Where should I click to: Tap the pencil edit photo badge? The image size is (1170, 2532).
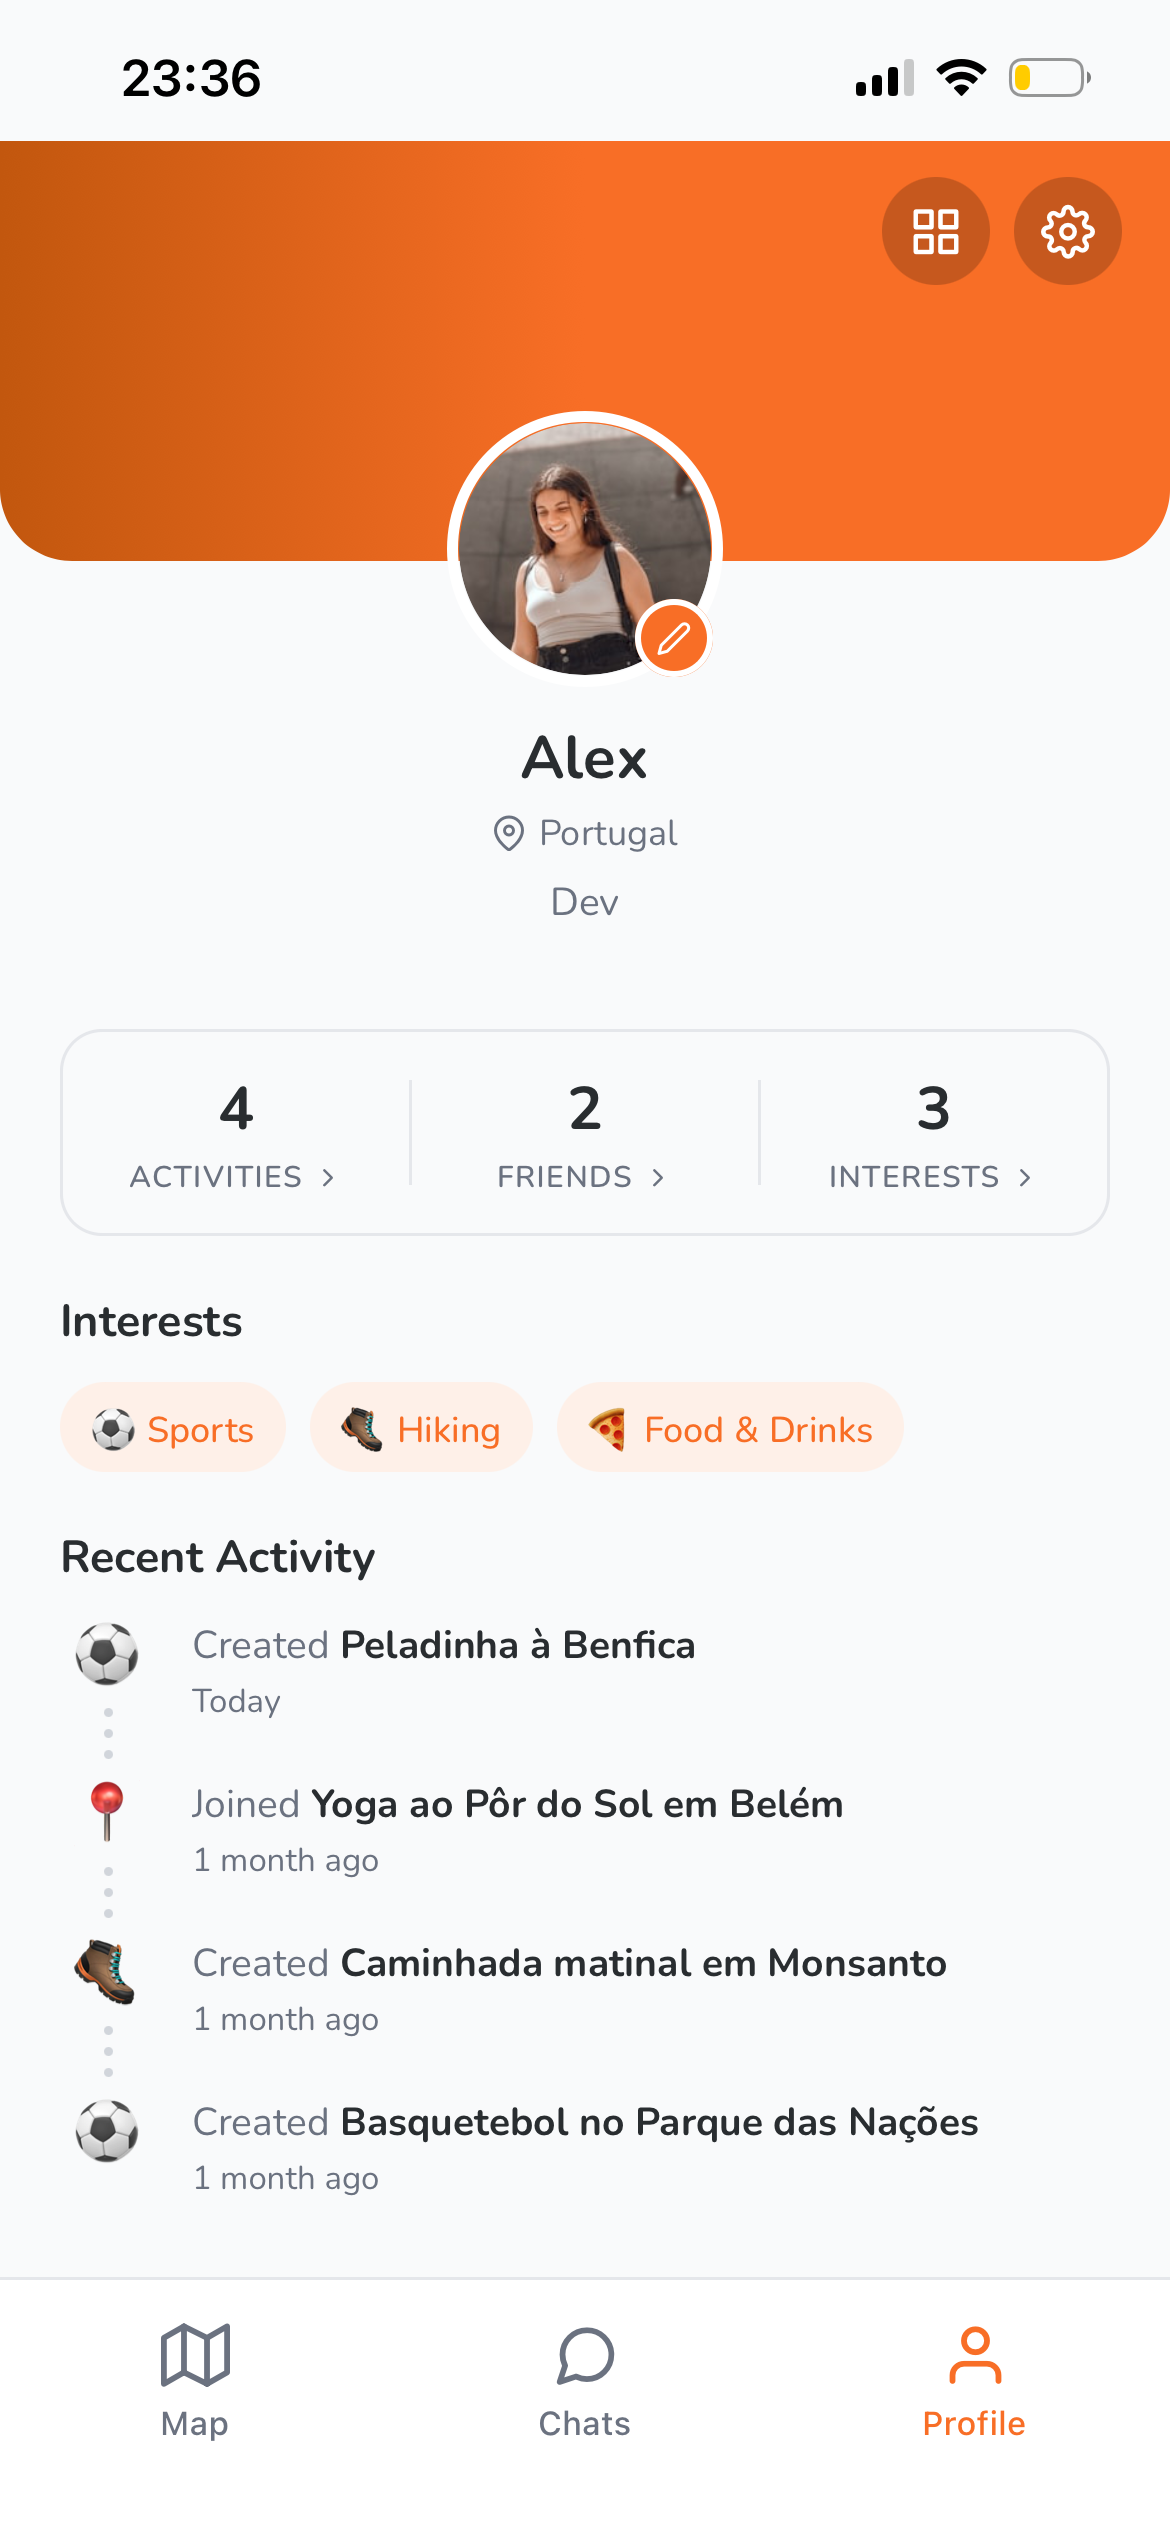pyautogui.click(x=674, y=638)
